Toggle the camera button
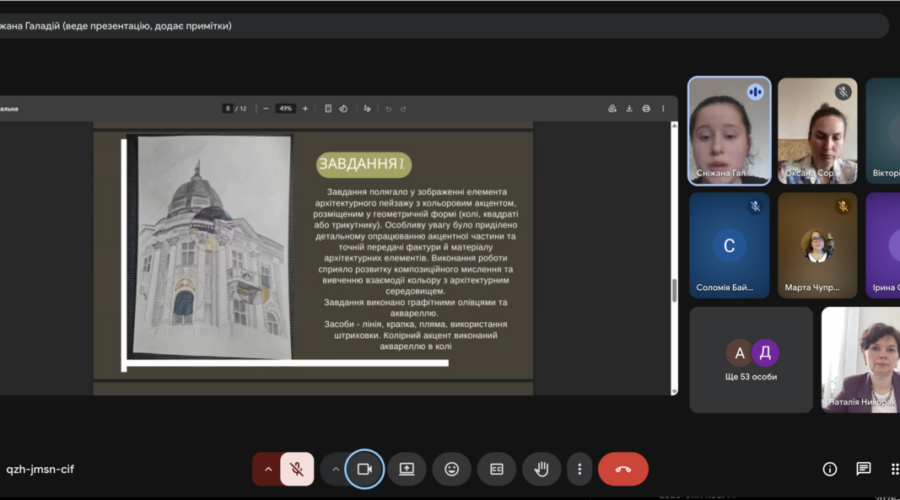 point(364,469)
